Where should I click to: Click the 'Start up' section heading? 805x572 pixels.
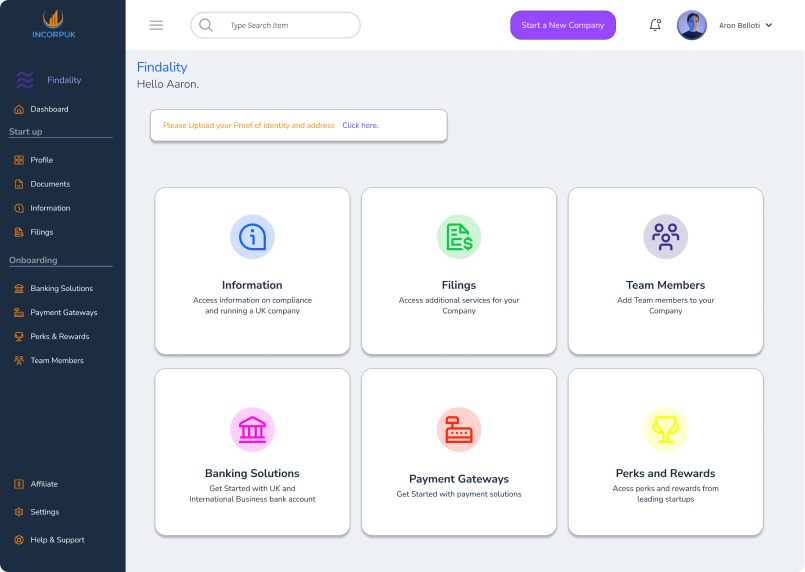pos(26,131)
